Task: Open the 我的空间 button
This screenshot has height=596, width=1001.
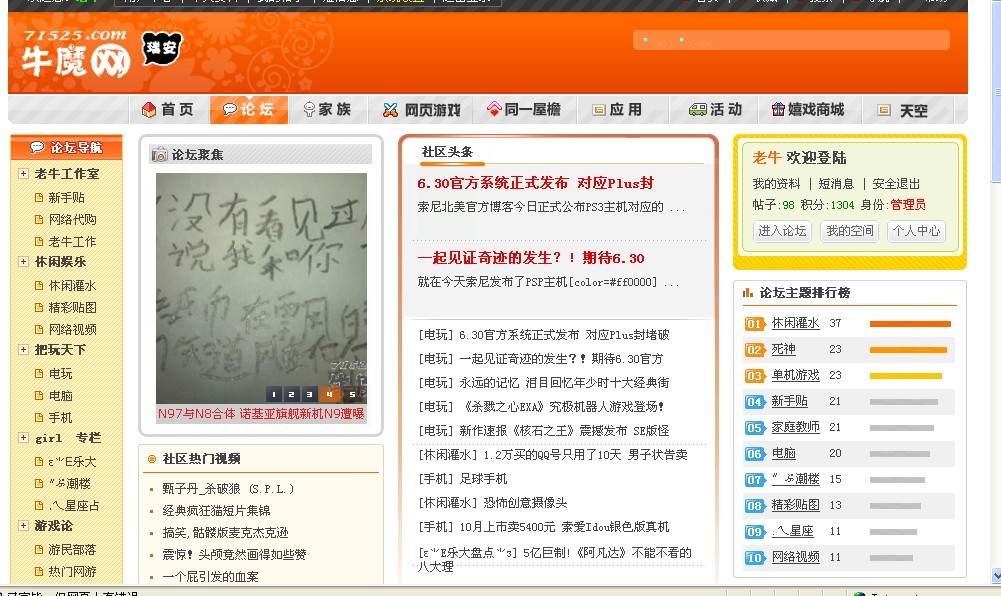Action: (x=849, y=231)
